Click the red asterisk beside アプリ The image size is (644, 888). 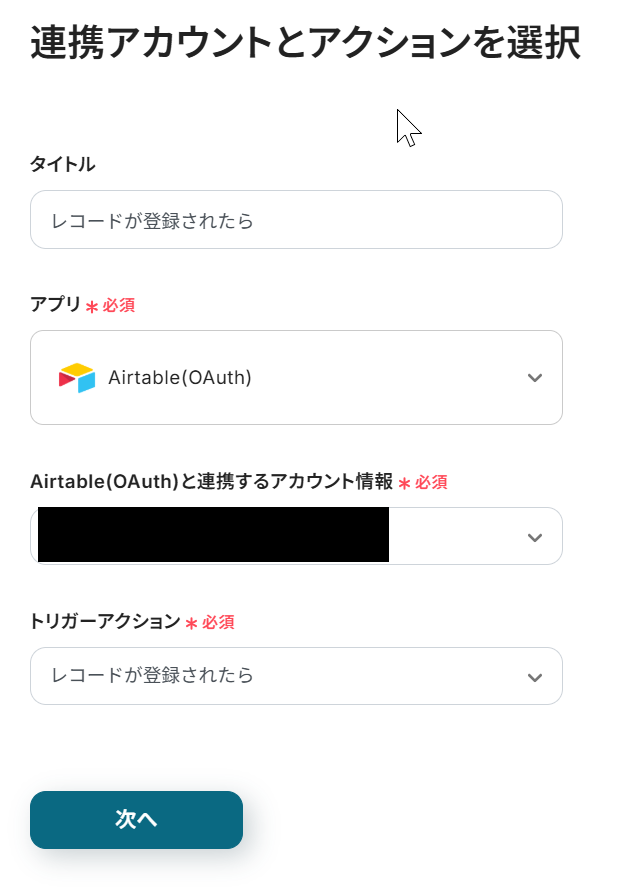[x=92, y=307]
